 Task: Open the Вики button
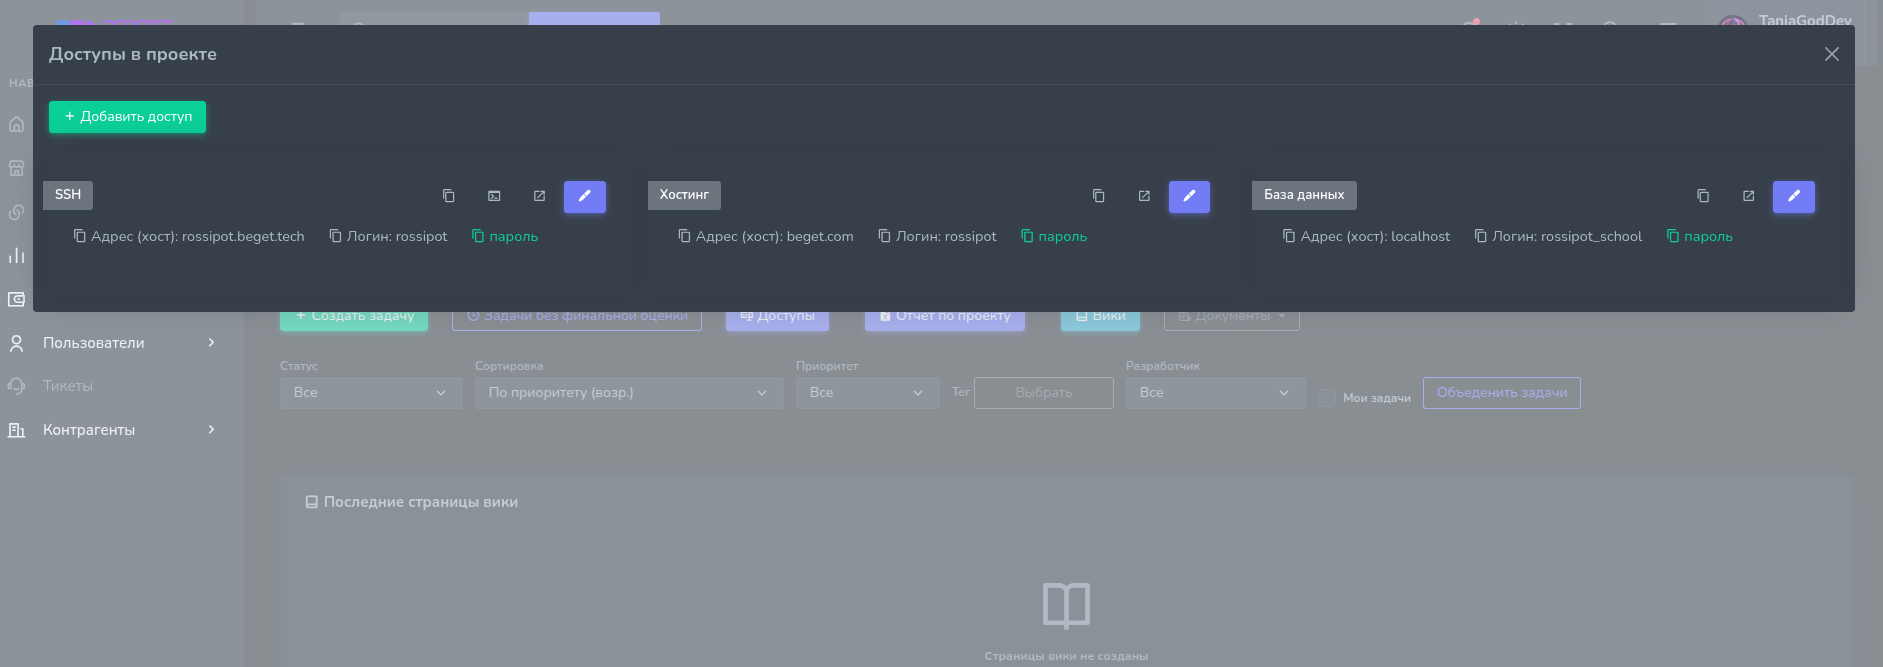click(x=1100, y=320)
